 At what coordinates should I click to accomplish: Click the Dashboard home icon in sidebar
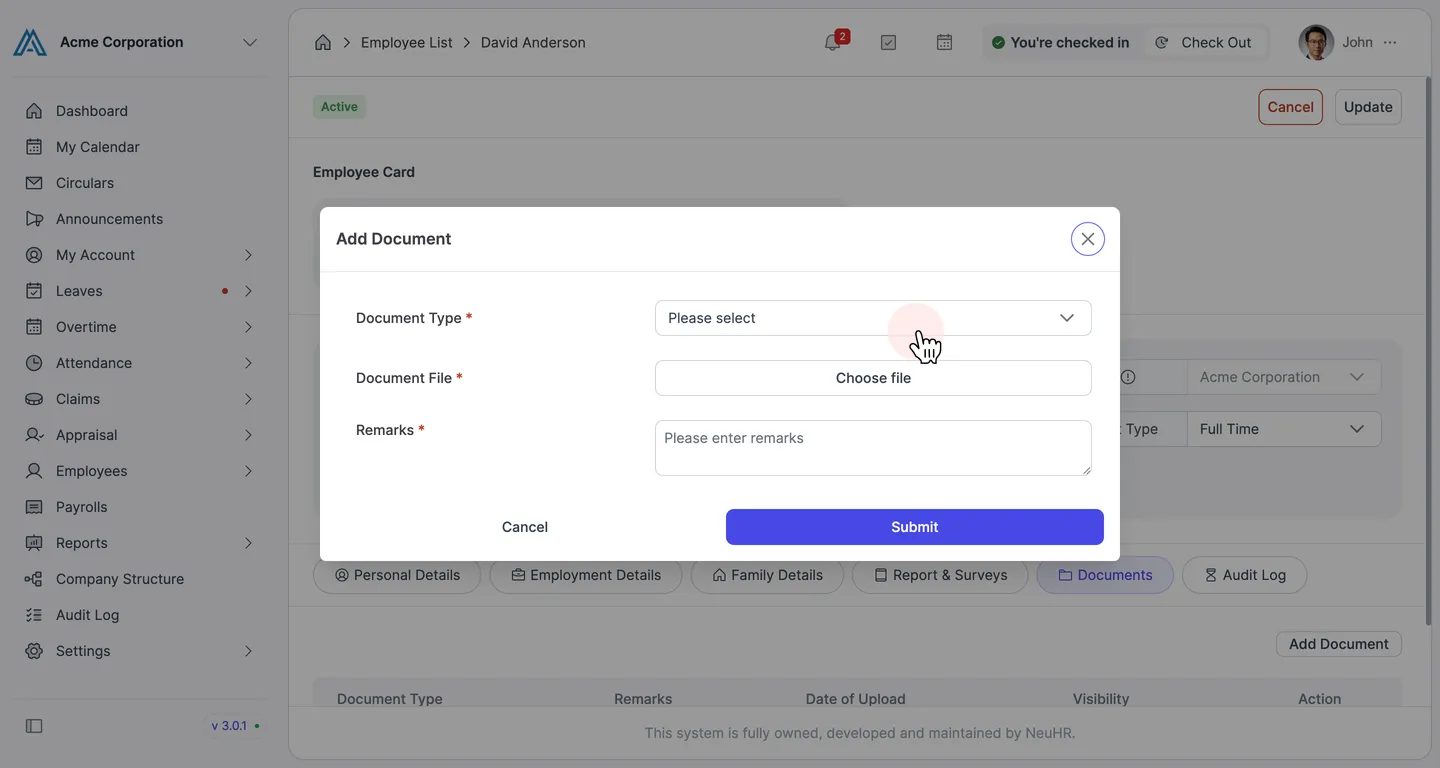pyautogui.click(x=34, y=111)
